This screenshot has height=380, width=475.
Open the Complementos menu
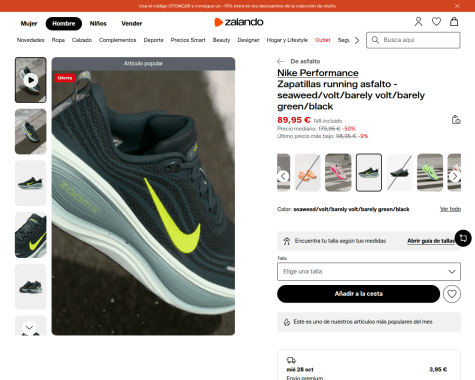117,40
